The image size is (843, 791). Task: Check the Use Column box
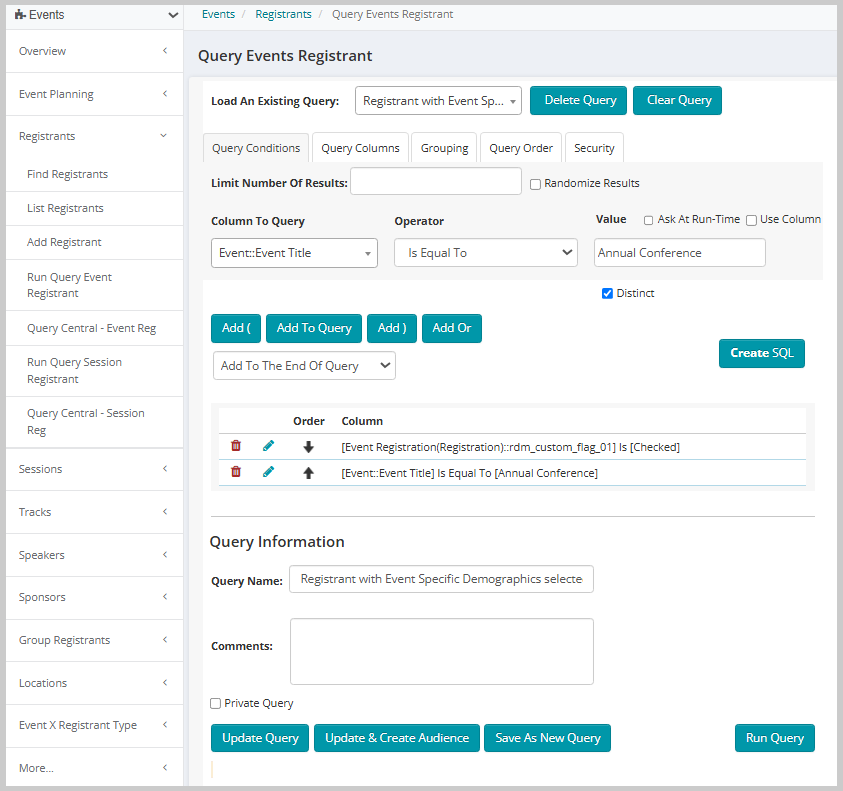pyautogui.click(x=752, y=220)
